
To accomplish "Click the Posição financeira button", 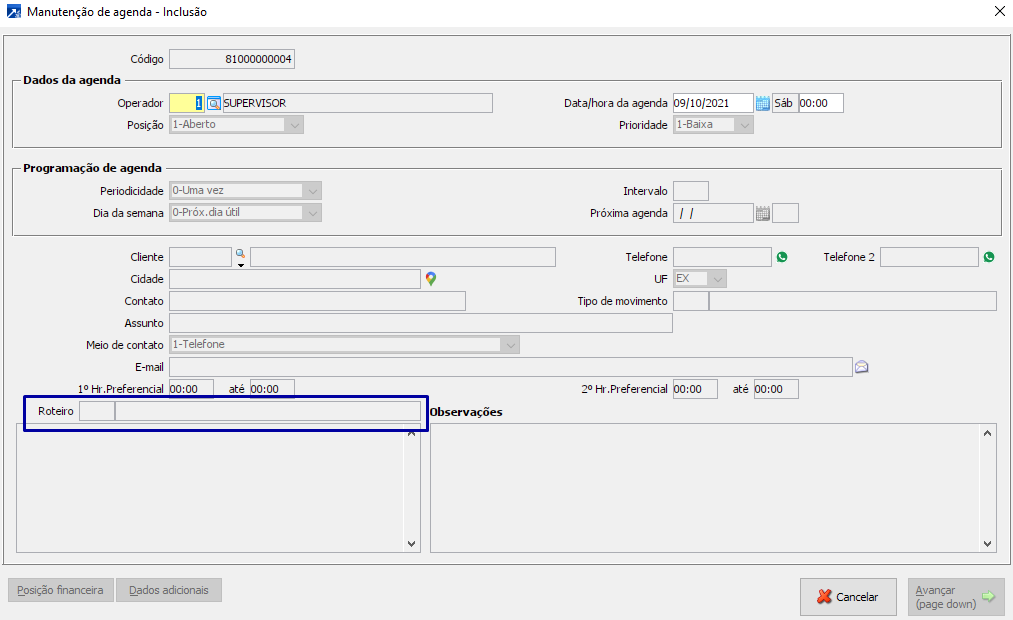I will click(61, 590).
